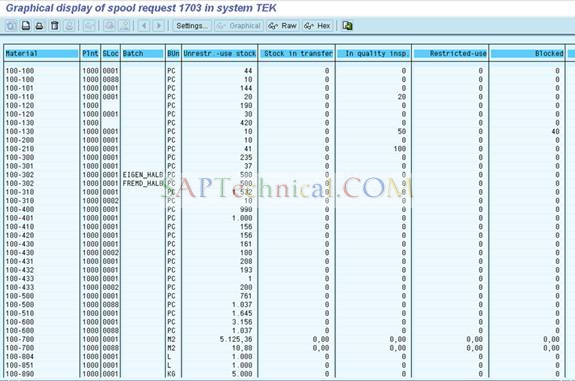Click unrestricted stock value 161
Viewport: 575px width, 381px height.
tap(246, 244)
